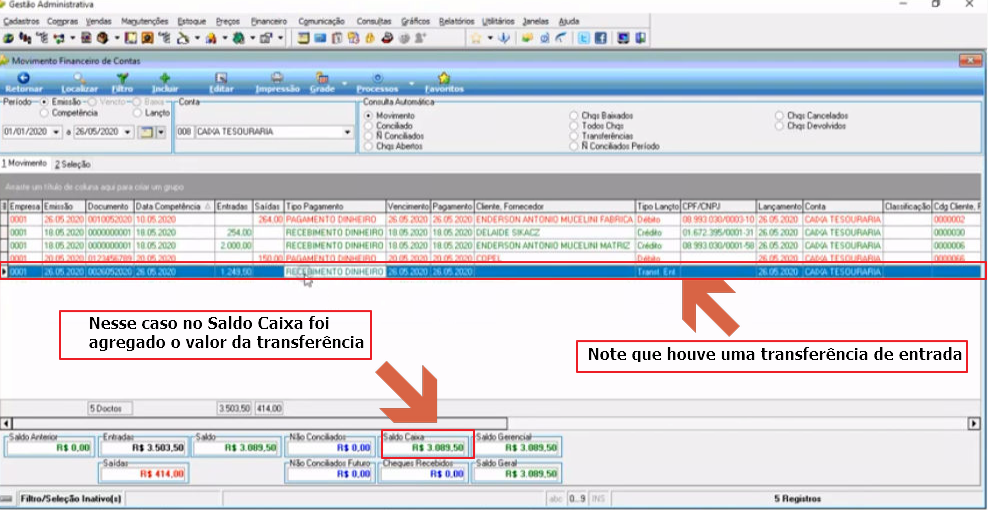Open start date 01/01/2020 dropdown

coord(57,132)
